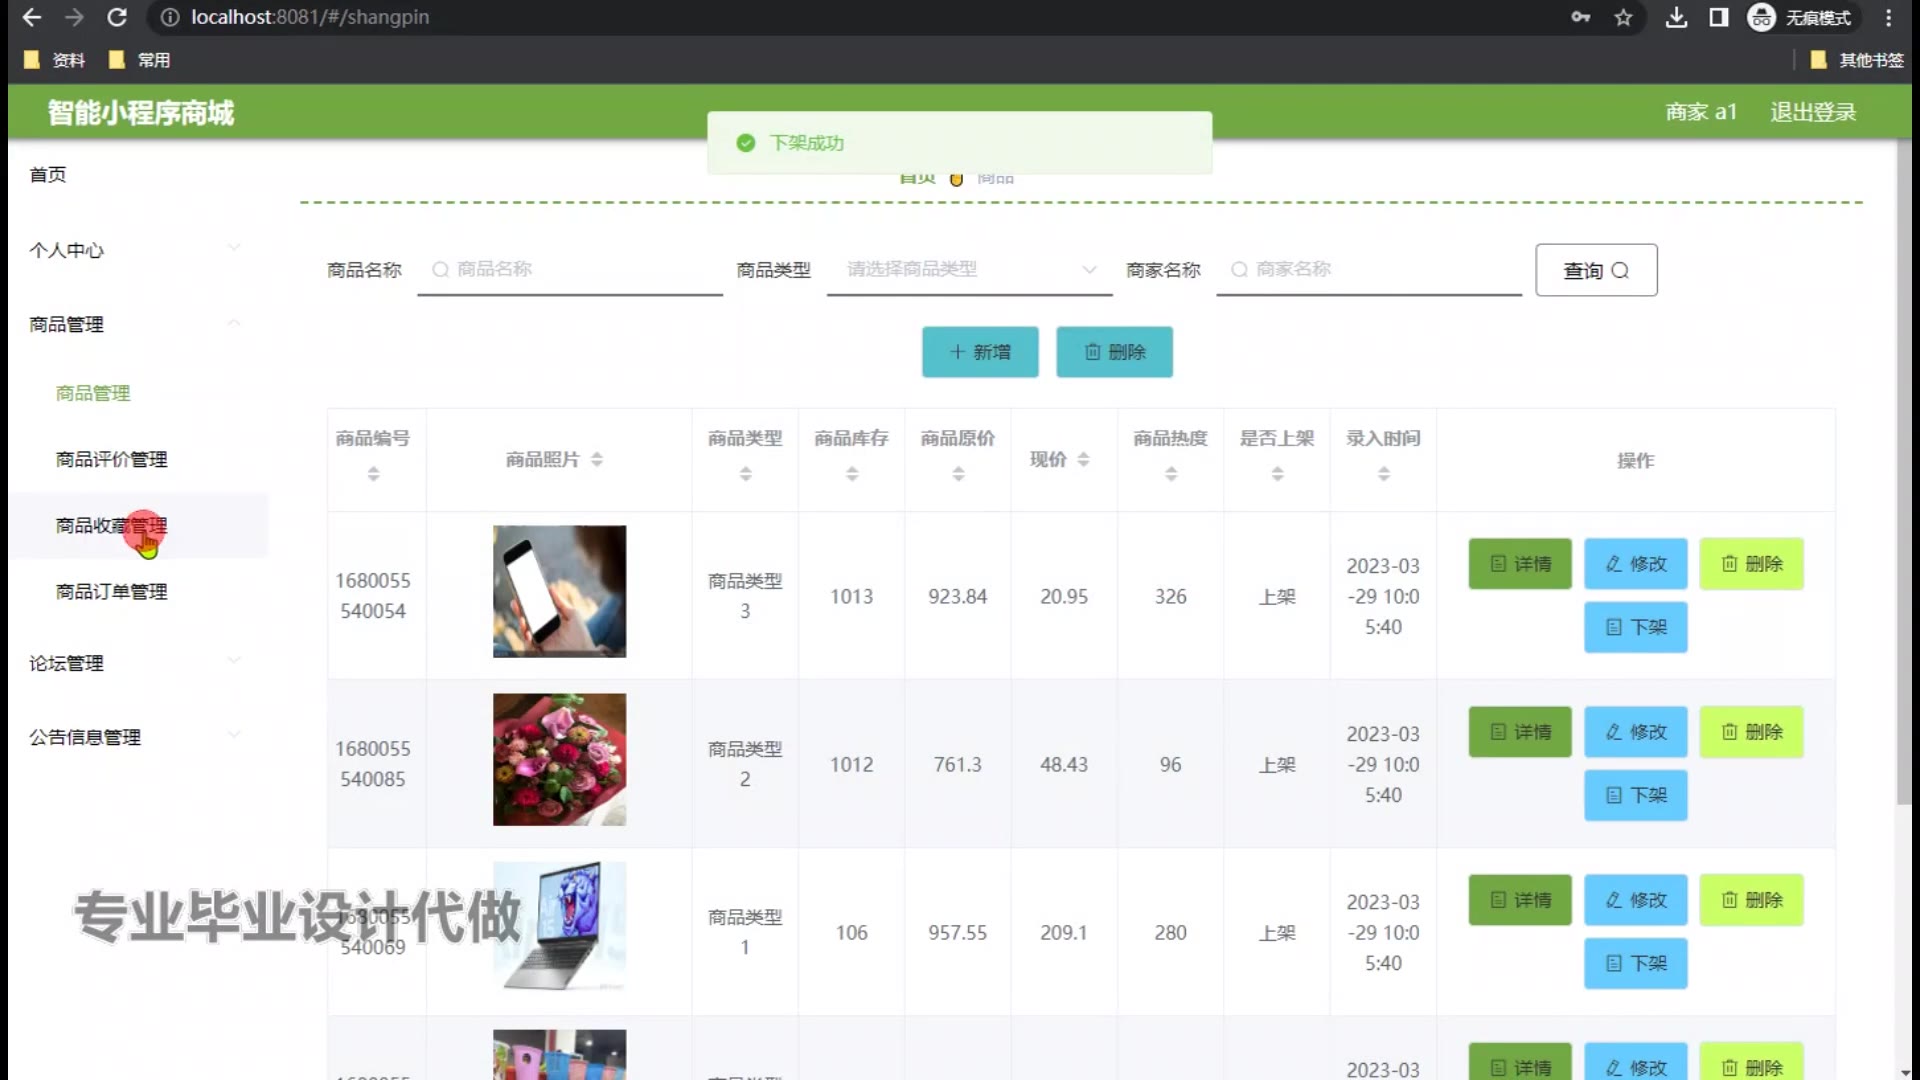The image size is (1920, 1080).
Task: Focus the 商品名称 search field
Action: click(x=570, y=270)
